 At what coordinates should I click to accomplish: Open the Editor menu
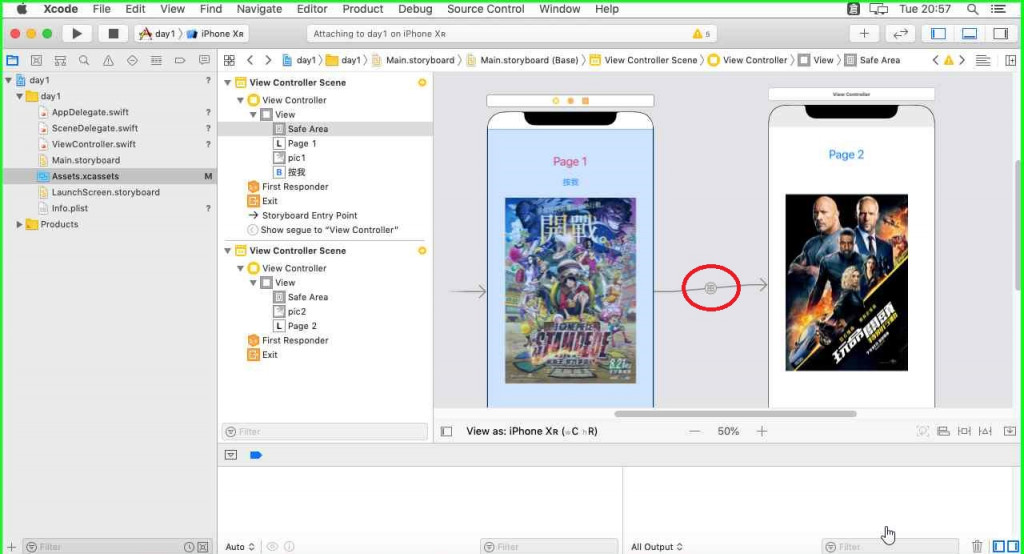pyautogui.click(x=312, y=9)
